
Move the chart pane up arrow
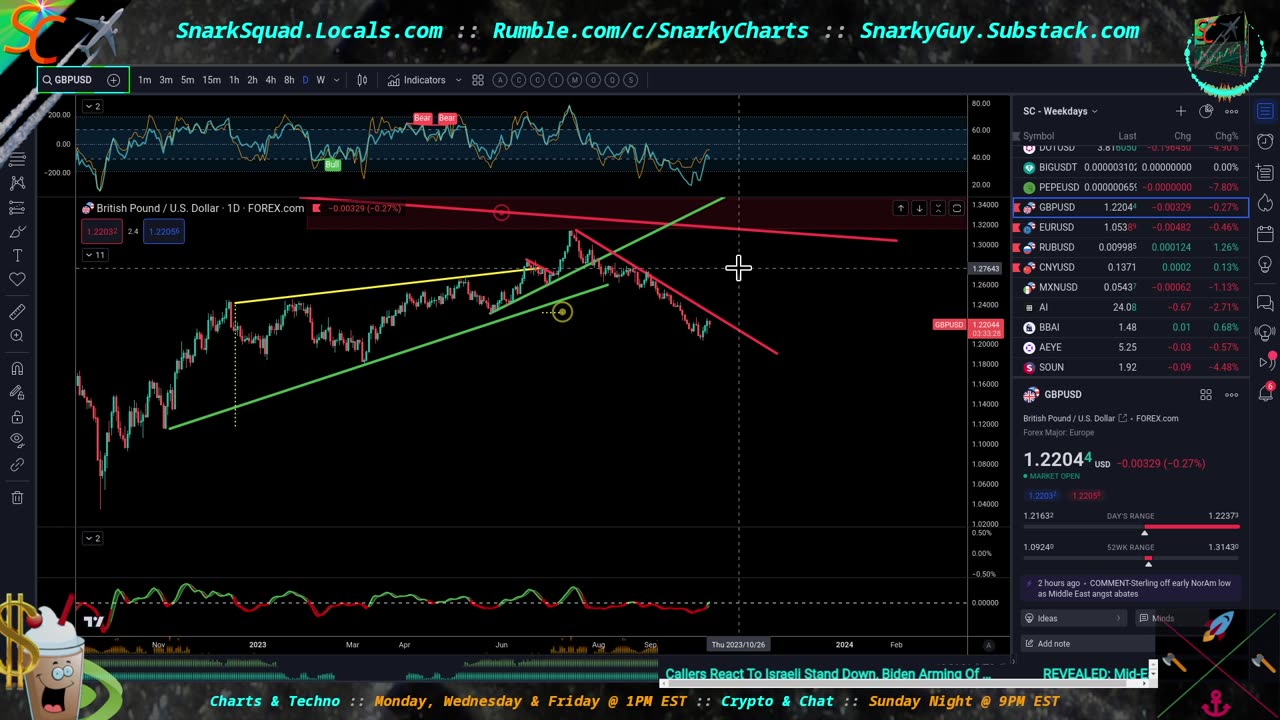point(900,208)
